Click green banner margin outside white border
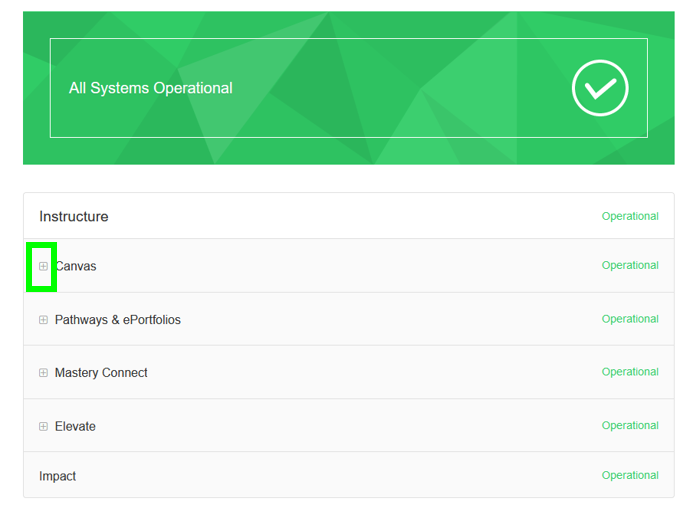The height and width of the screenshot is (517, 687). pos(348,151)
